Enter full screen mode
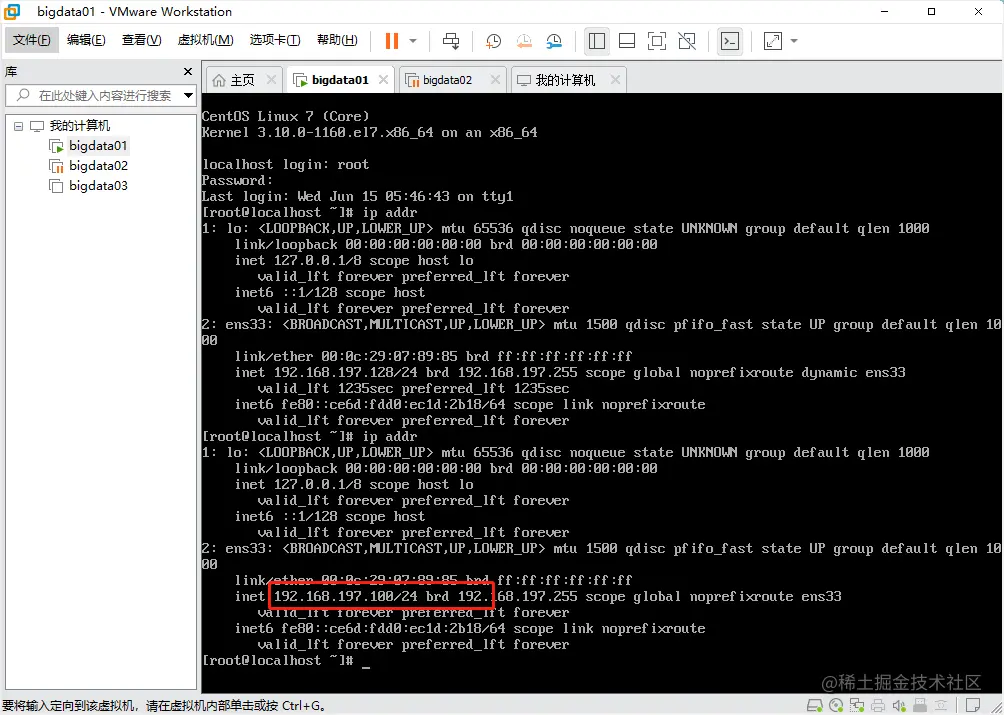Viewport: 1004px width, 715px height. coord(657,41)
